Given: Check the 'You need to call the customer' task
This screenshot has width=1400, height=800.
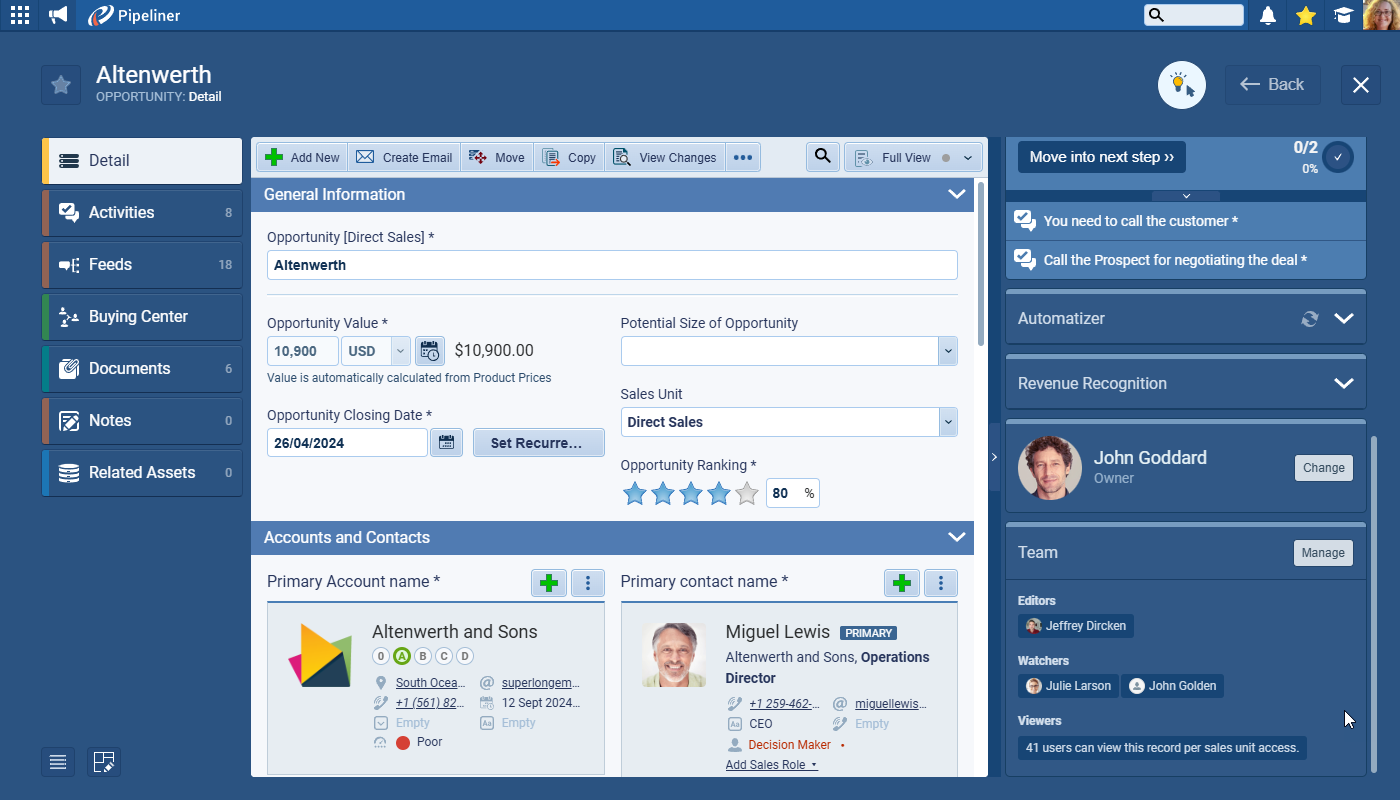Looking at the screenshot, I should point(1025,221).
